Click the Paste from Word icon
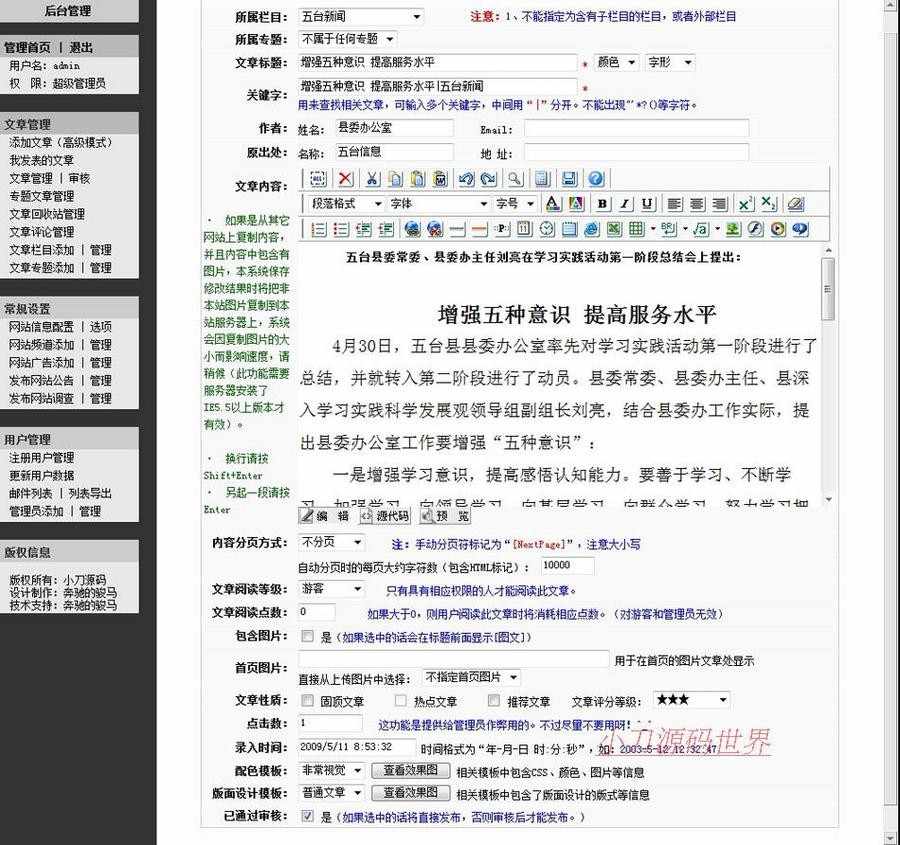The image size is (900, 845). click(x=440, y=179)
